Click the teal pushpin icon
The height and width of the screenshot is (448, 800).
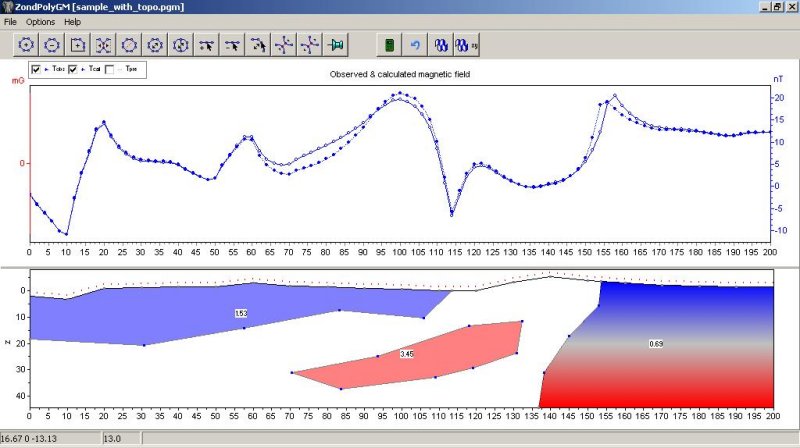point(337,45)
